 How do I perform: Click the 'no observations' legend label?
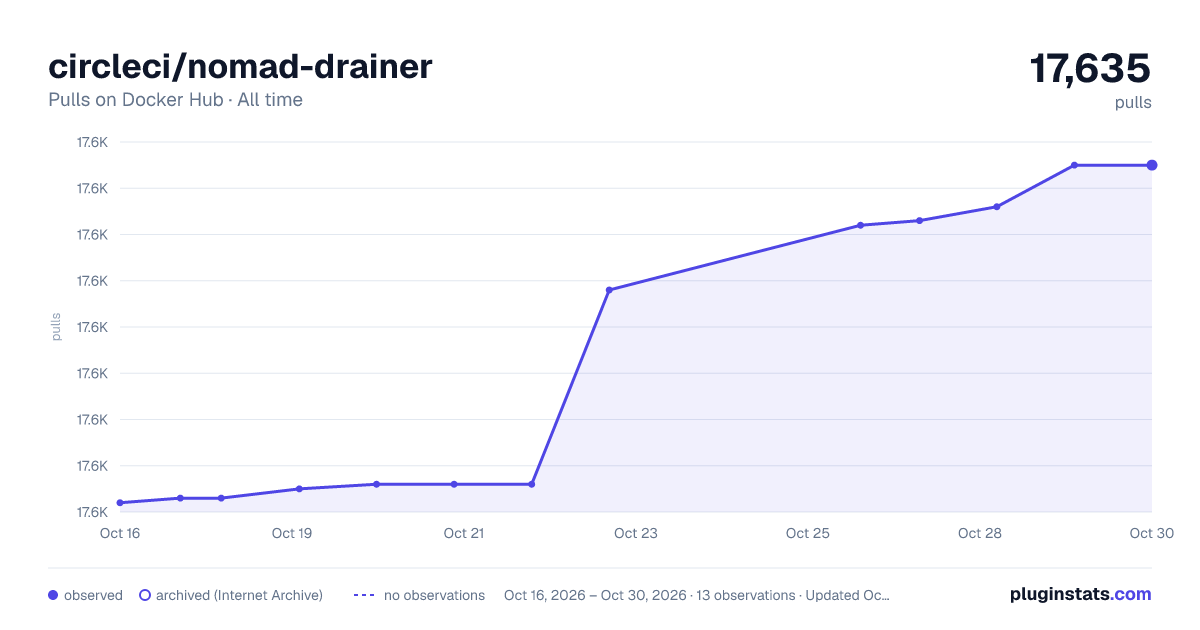(x=434, y=595)
